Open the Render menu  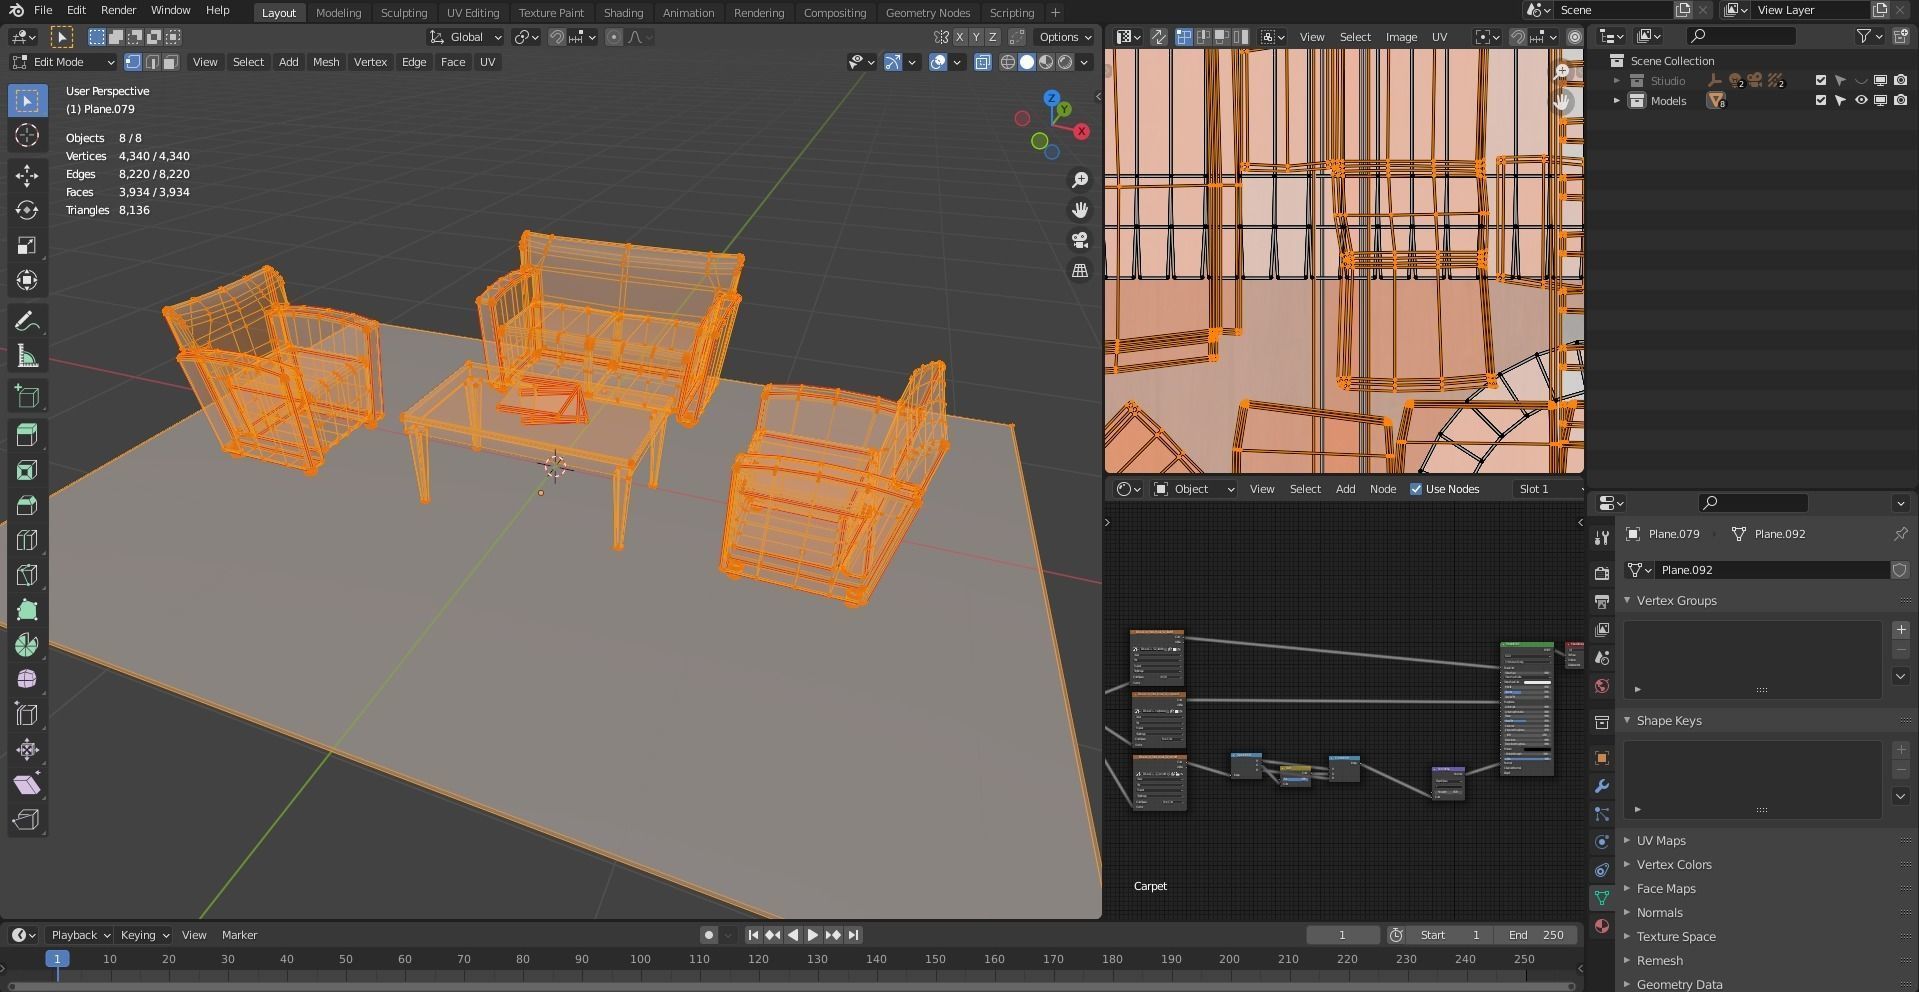click(x=118, y=10)
